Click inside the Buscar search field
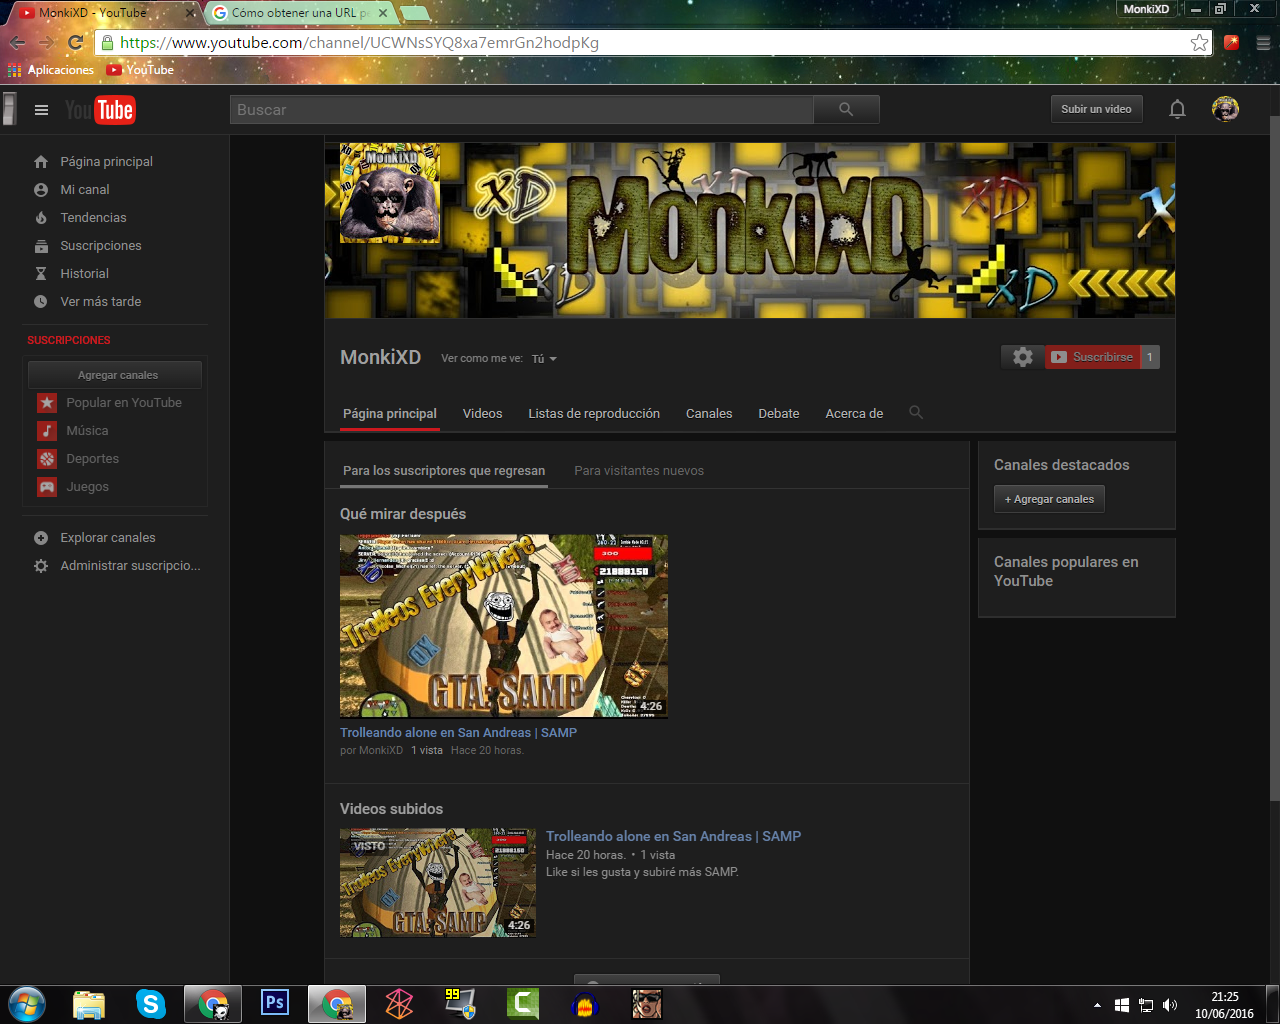 coord(522,109)
